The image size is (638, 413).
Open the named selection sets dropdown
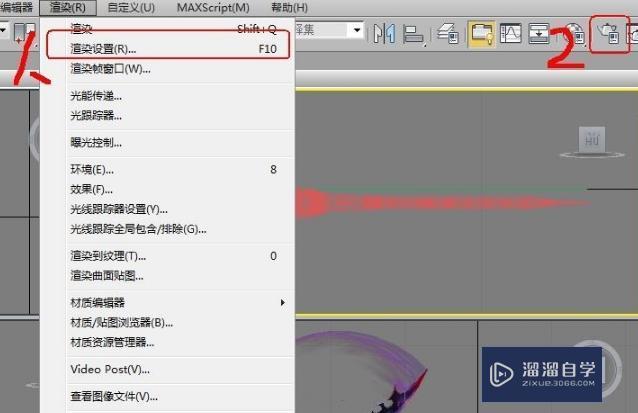click(357, 30)
